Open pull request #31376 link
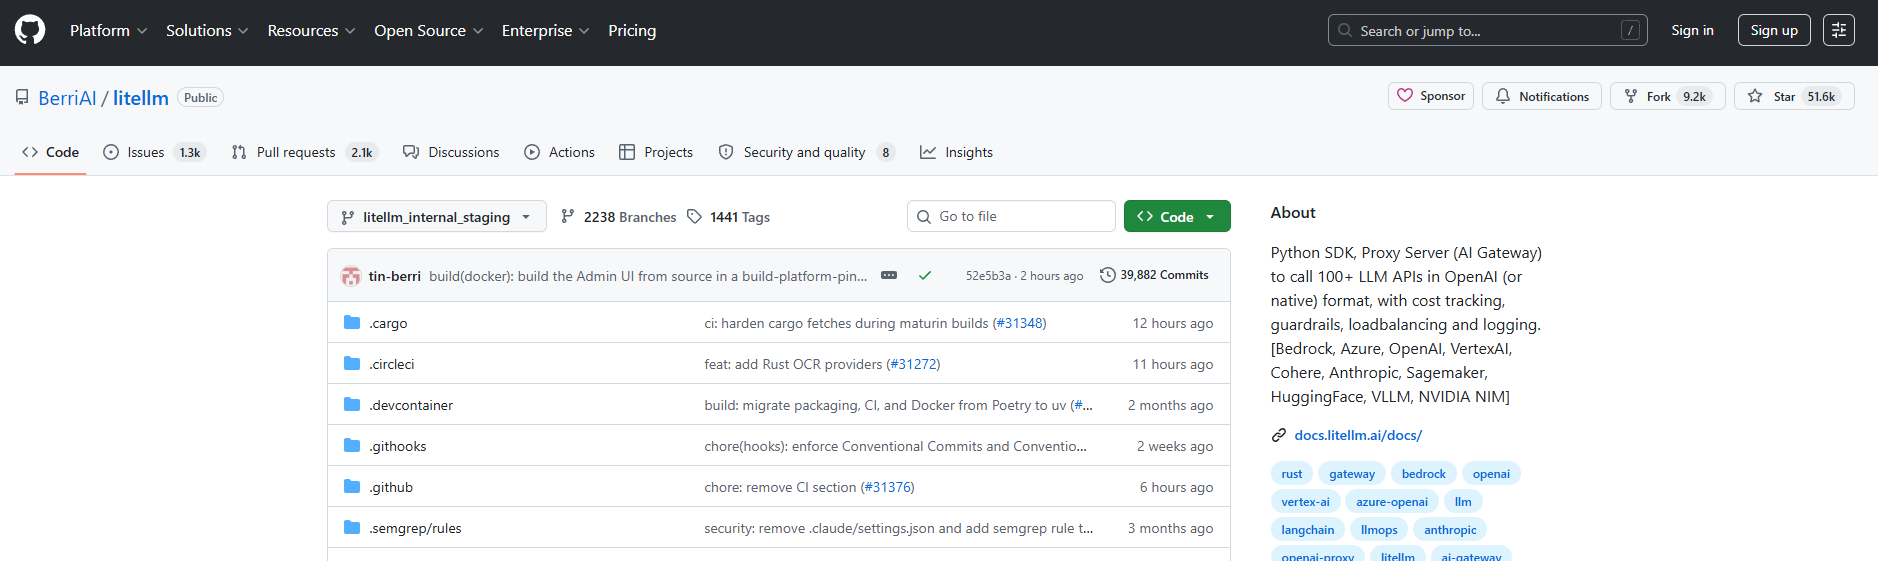The height and width of the screenshot is (561, 1878). [887, 487]
